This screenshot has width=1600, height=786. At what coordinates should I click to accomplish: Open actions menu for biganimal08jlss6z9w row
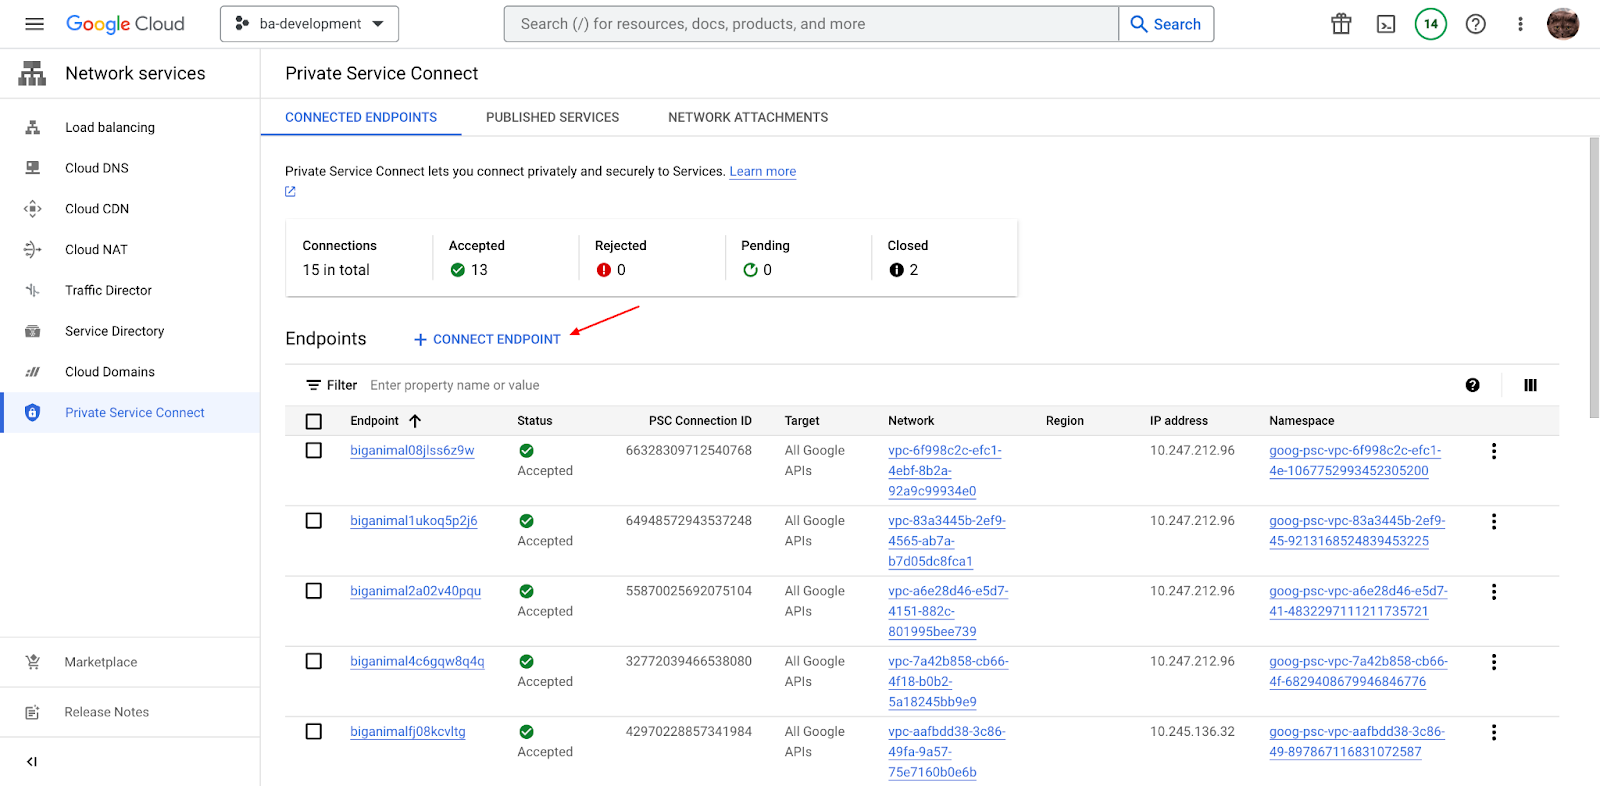(x=1494, y=451)
